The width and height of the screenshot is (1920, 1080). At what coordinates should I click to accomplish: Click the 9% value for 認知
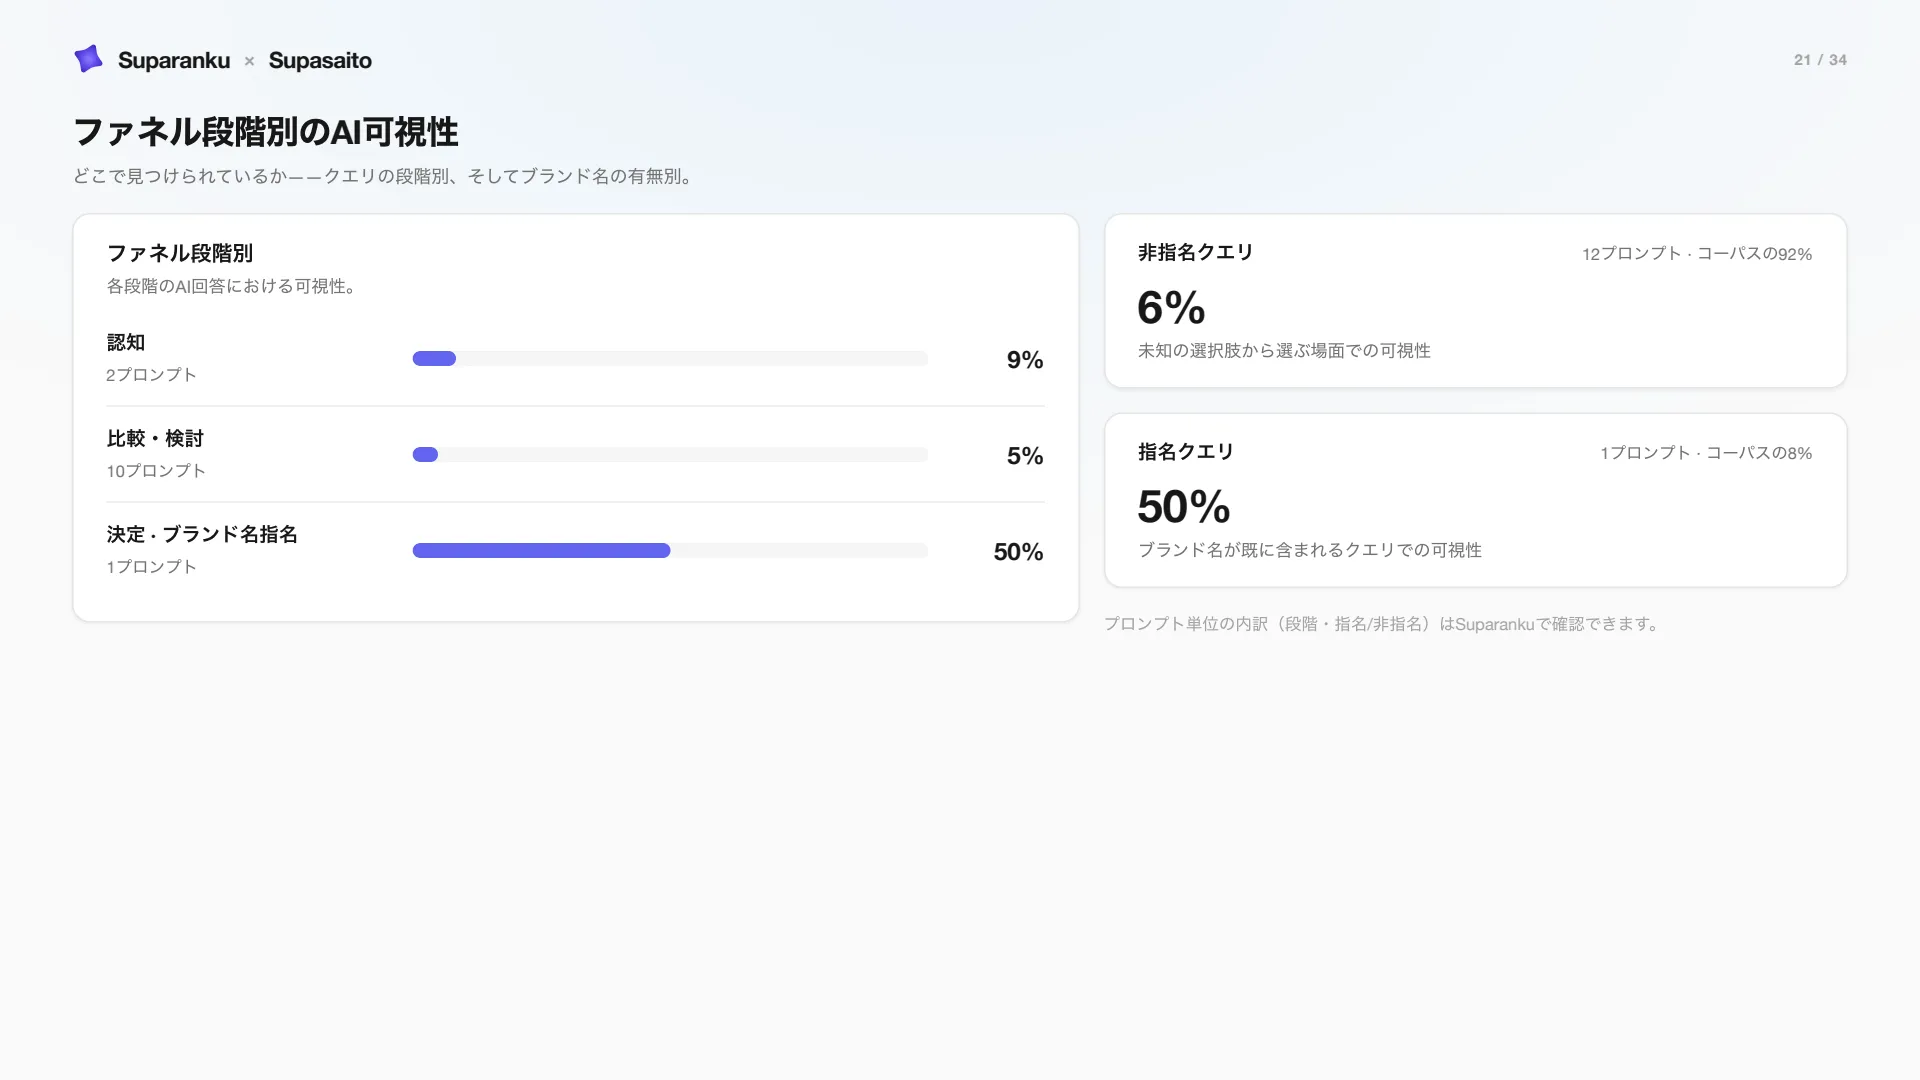pyautogui.click(x=1025, y=360)
